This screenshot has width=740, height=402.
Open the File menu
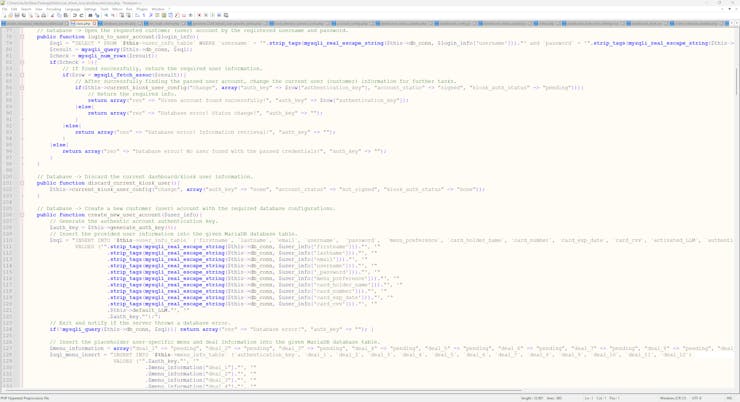(x=5, y=9)
